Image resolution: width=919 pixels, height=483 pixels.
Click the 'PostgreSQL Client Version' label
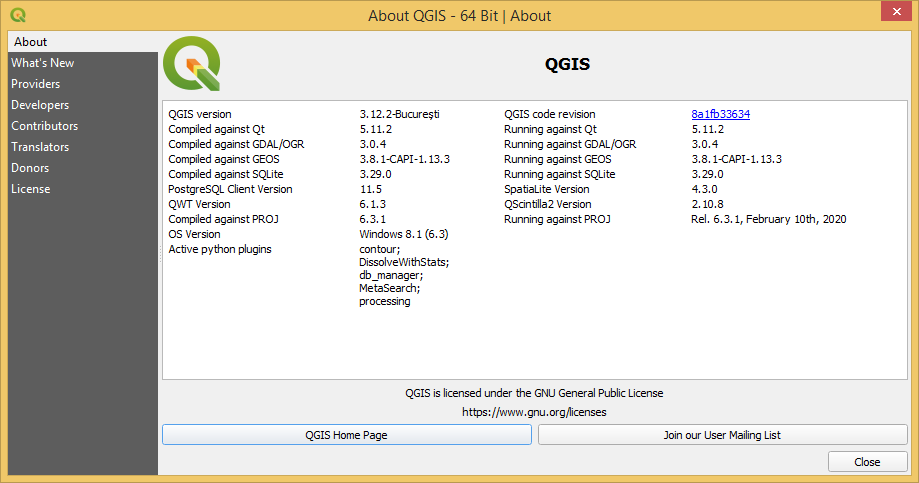point(230,189)
